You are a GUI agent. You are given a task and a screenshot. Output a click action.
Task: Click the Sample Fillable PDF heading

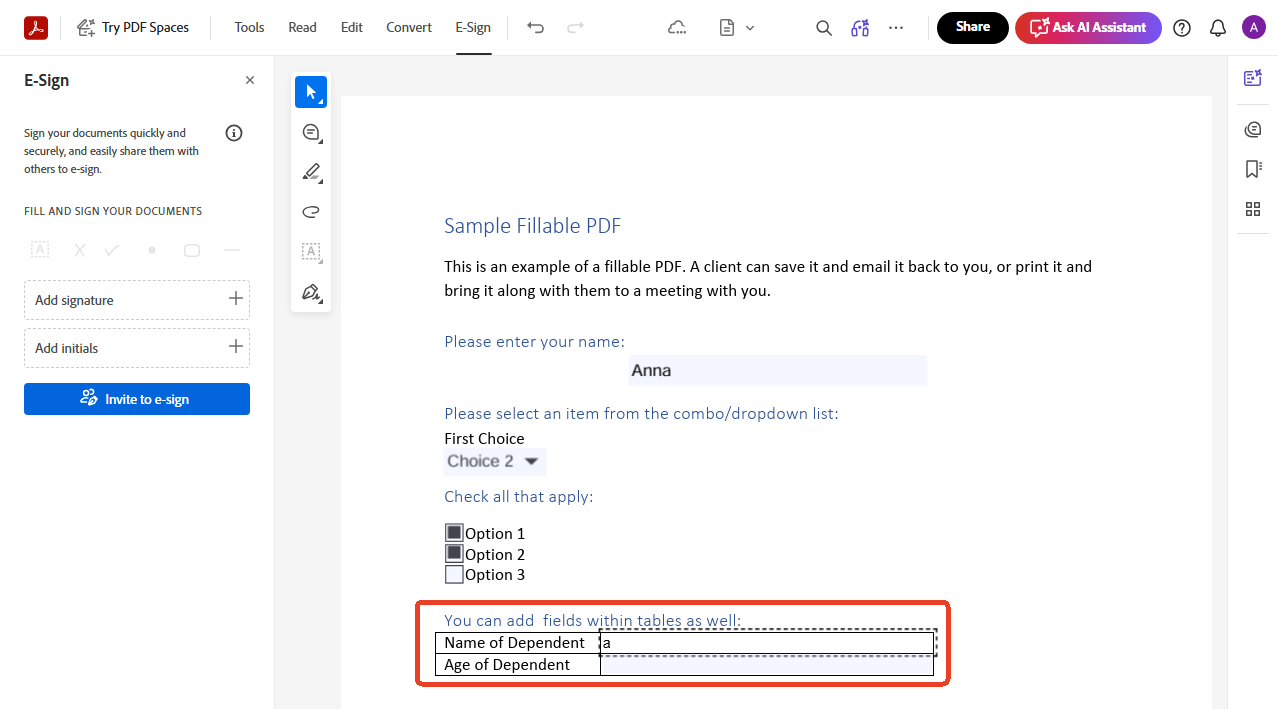532,226
